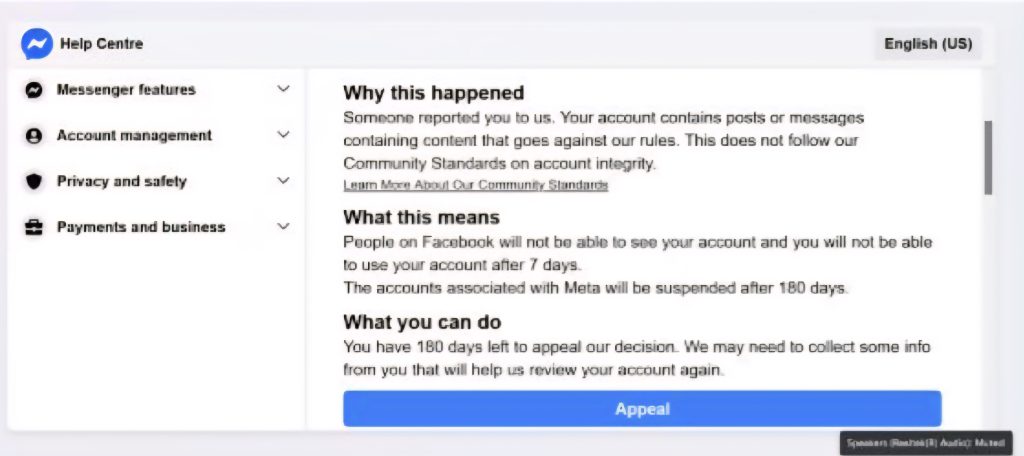Click the page's vertical scrollbar thumb
Viewport: 1024px width, 456px height.
click(988, 157)
